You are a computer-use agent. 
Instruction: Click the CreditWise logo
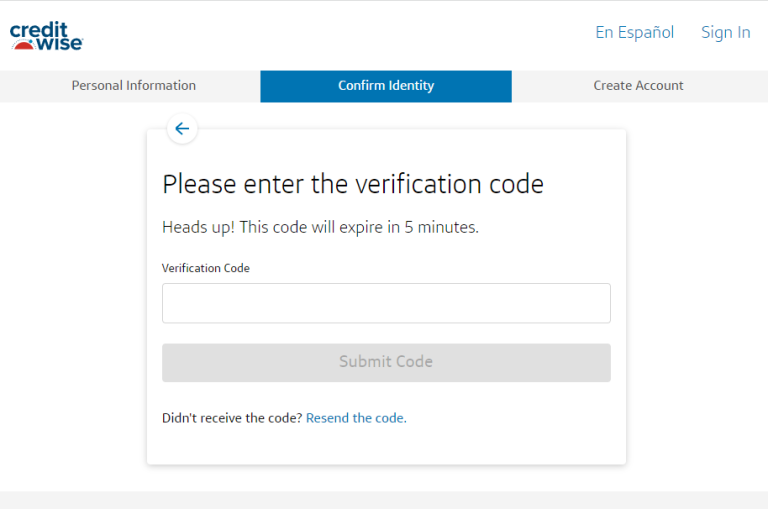[46, 36]
